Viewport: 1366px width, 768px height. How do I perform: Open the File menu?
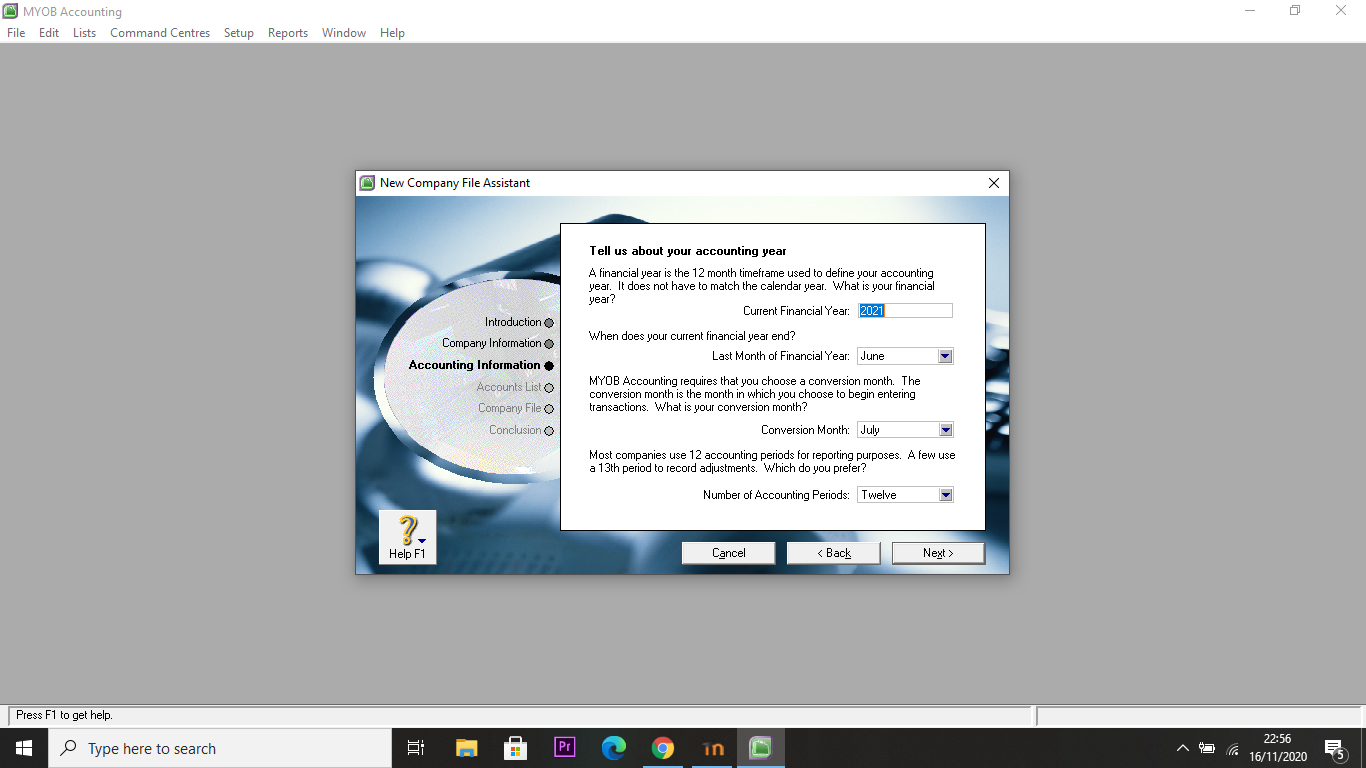(16, 33)
